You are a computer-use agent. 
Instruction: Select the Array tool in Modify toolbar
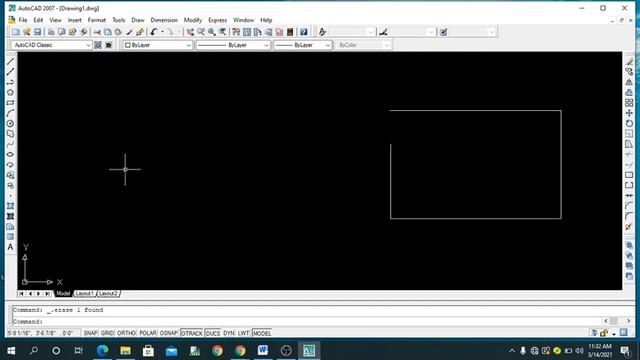pos(629,103)
